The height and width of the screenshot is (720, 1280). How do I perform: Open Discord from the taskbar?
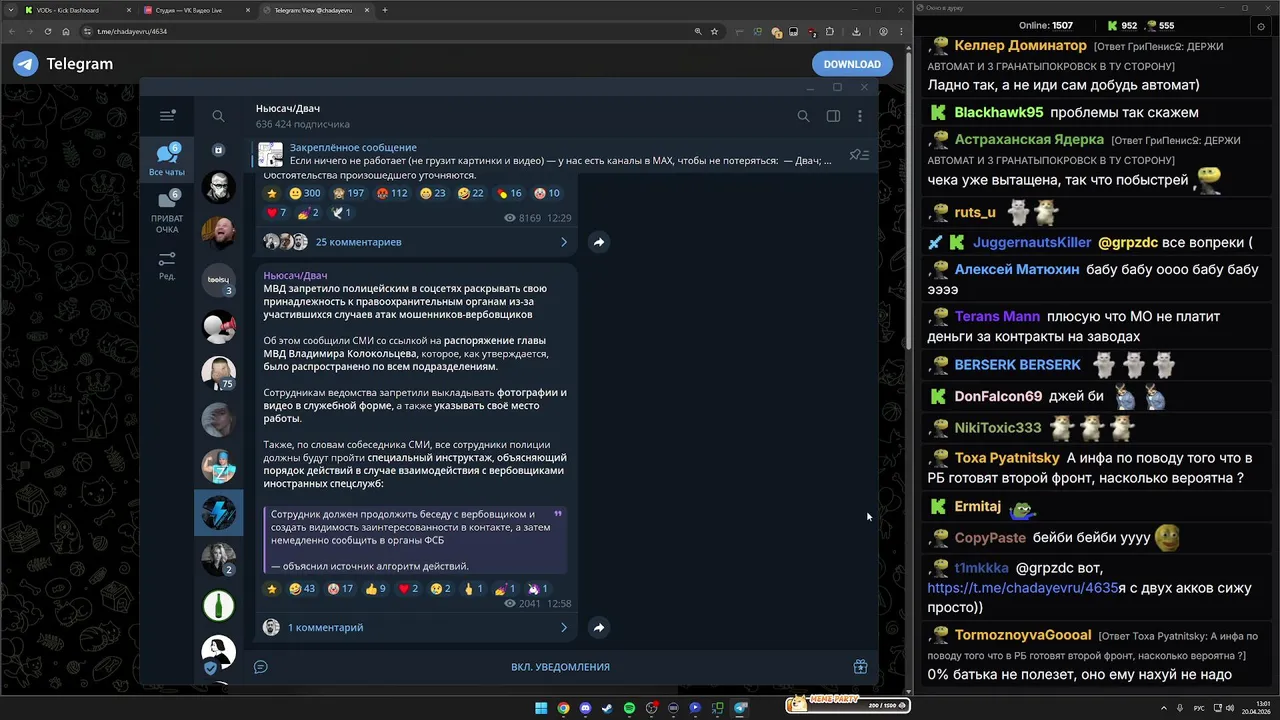pyautogui.click(x=585, y=708)
